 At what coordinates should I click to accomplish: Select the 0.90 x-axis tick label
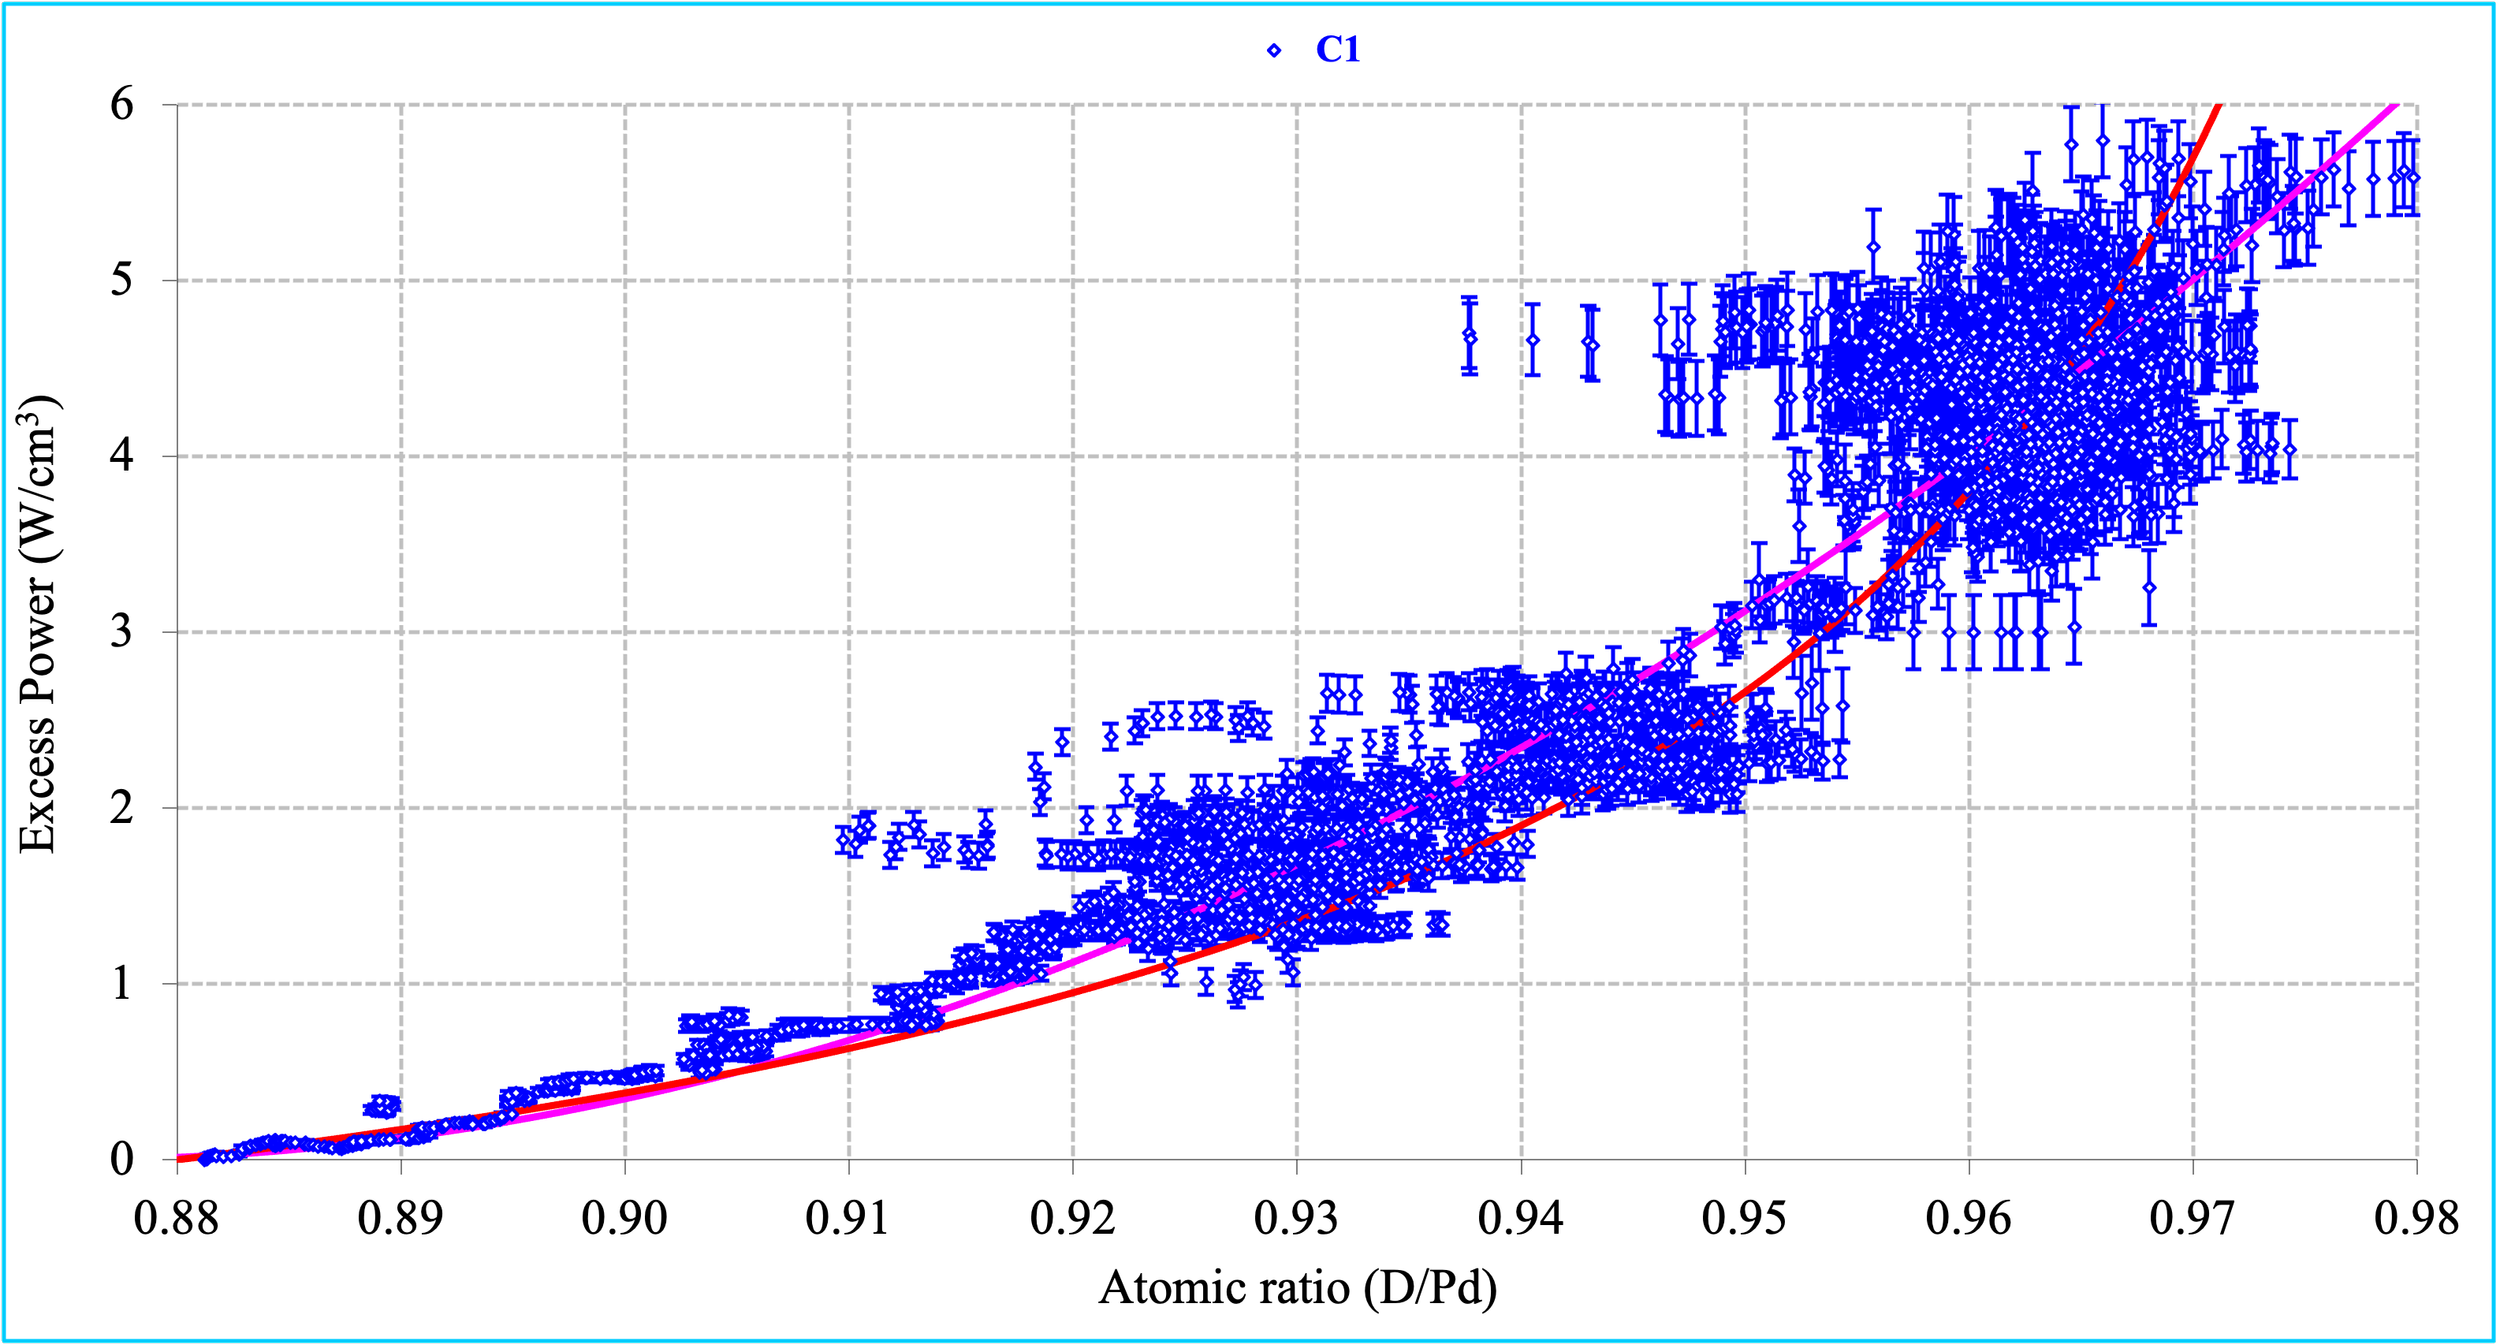(x=624, y=1218)
